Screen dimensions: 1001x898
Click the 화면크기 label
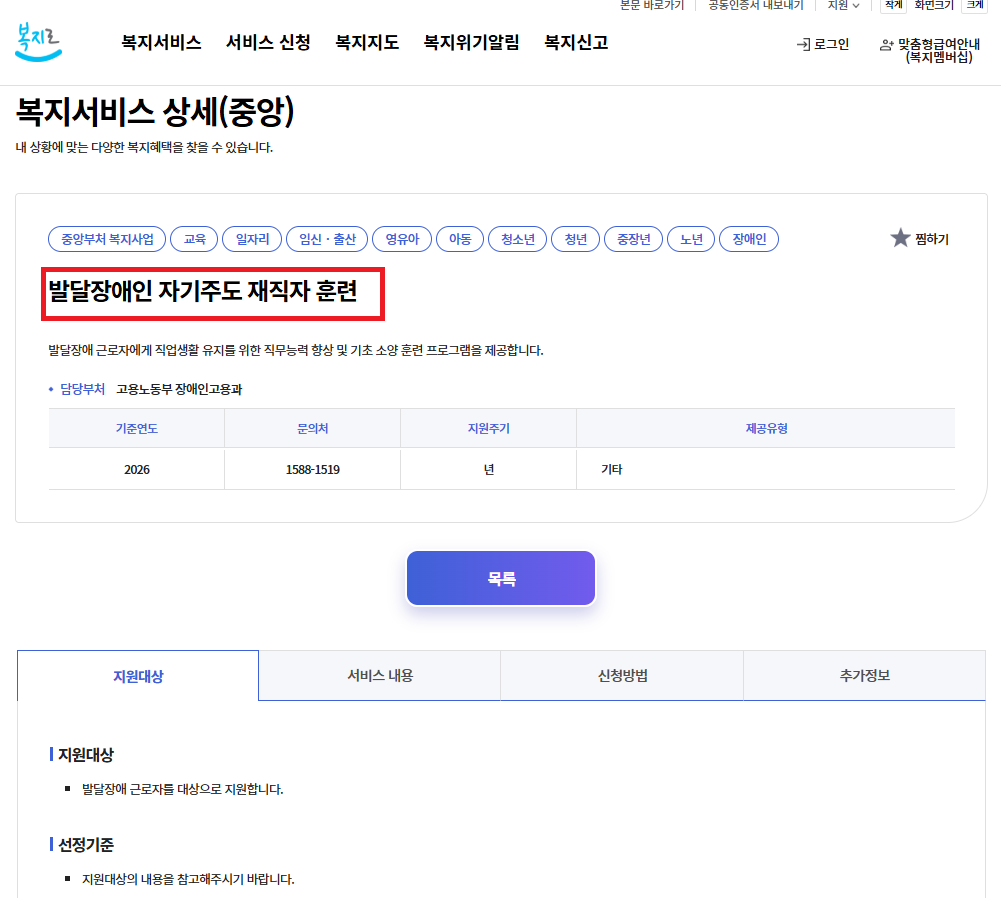pyautogui.click(x=934, y=5)
